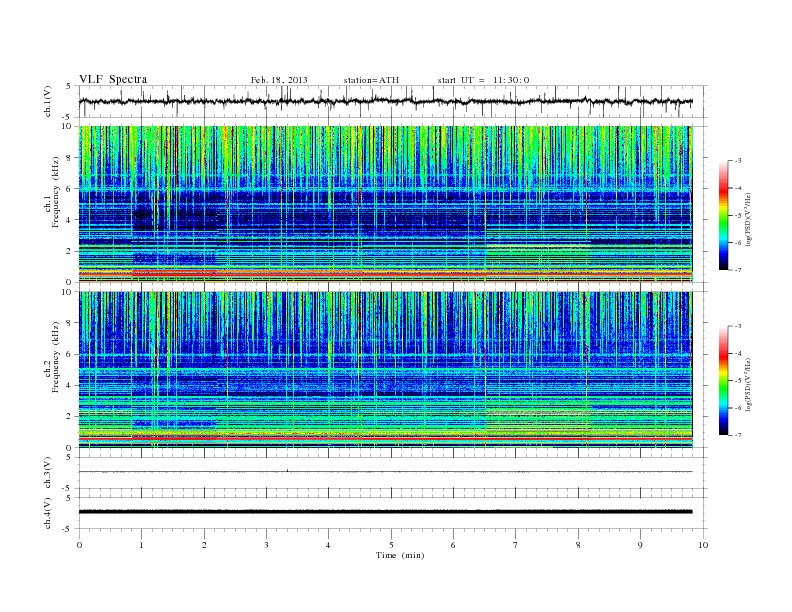Screen dimensions: 792x612
Task: Click the ch.1 voltage waveform trace
Action: 386,101
